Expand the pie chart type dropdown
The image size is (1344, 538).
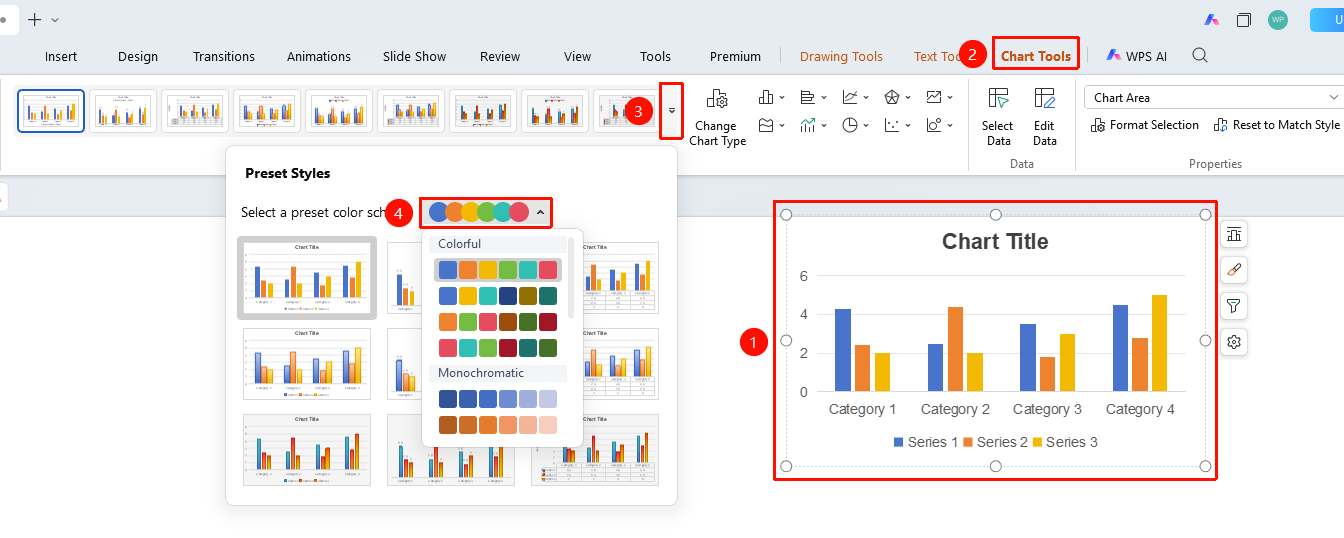pos(867,125)
